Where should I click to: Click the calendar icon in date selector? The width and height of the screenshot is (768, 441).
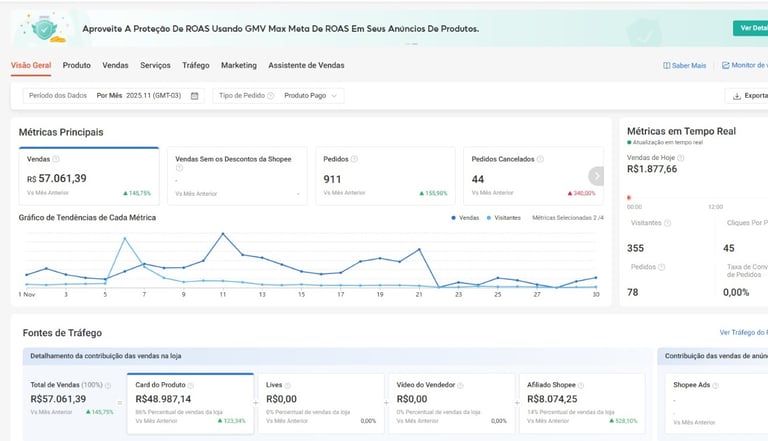[x=195, y=96]
